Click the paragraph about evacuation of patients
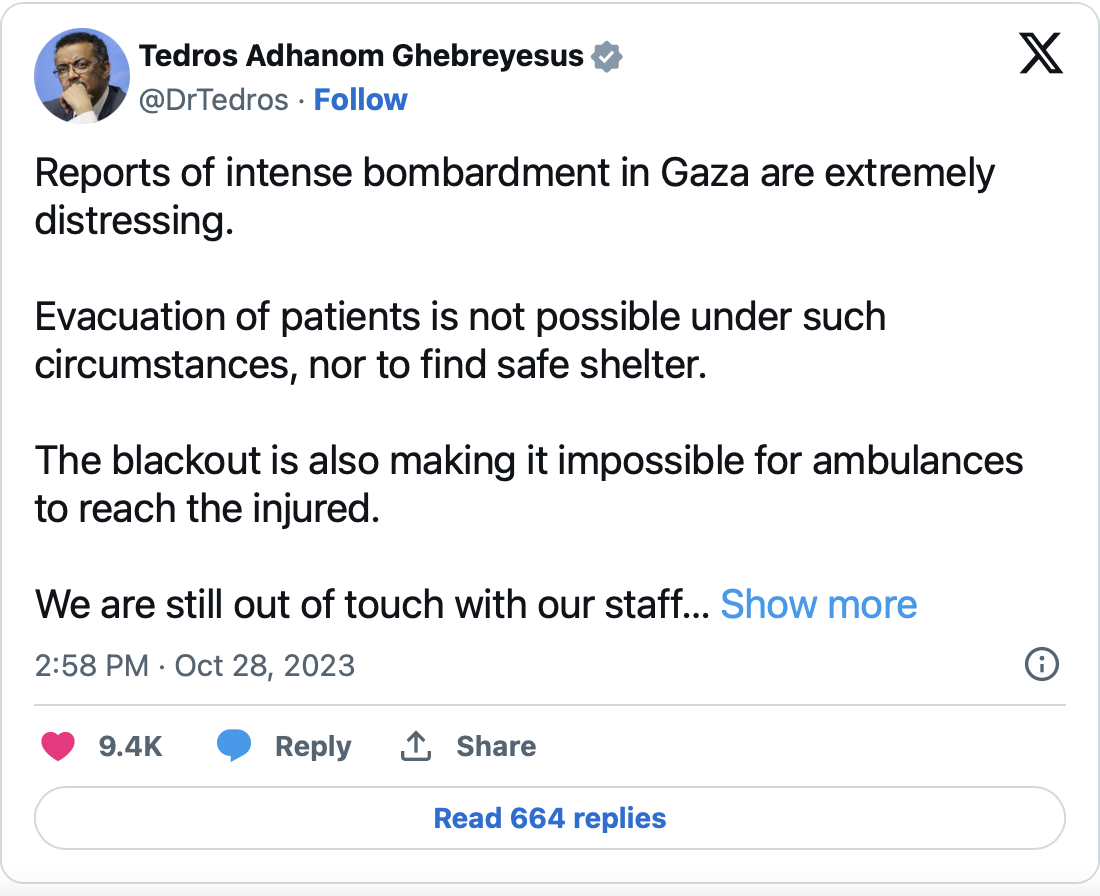The height and width of the screenshot is (896, 1100). tap(460, 340)
